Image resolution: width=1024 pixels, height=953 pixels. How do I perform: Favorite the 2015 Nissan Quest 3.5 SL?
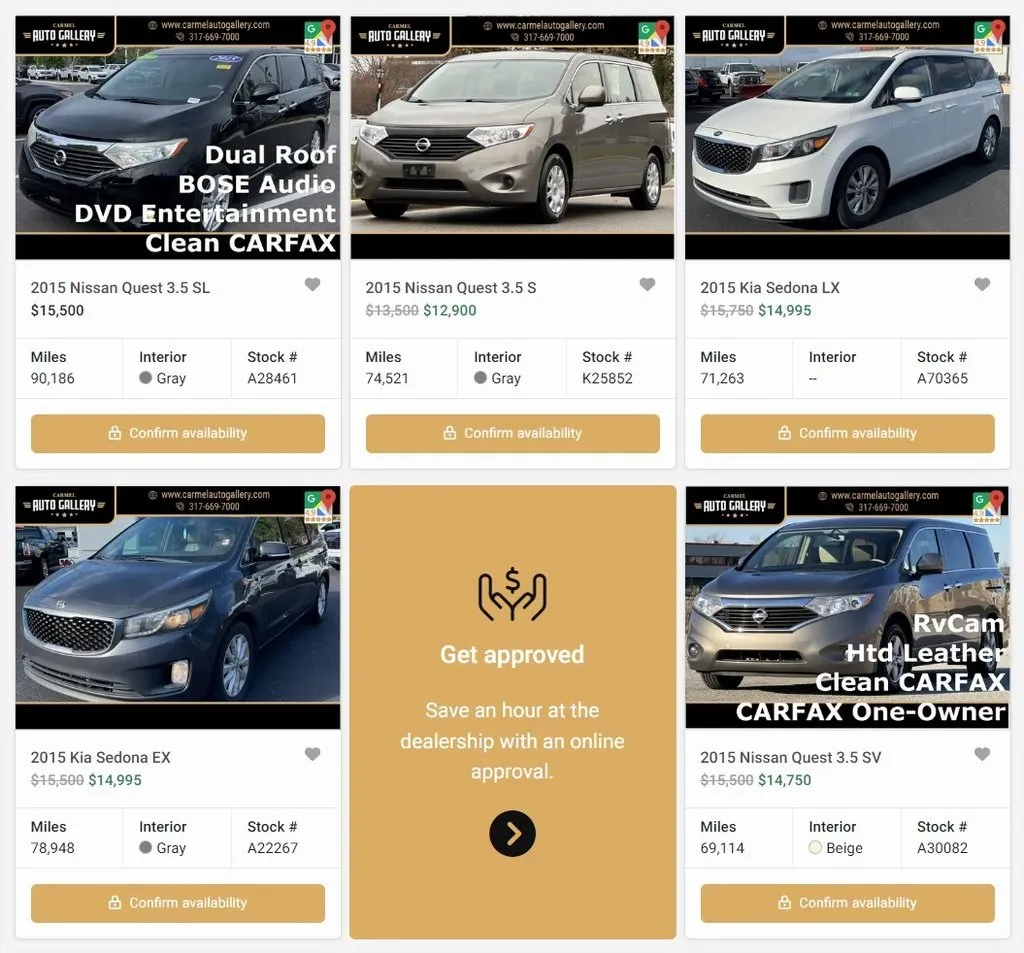tap(312, 284)
